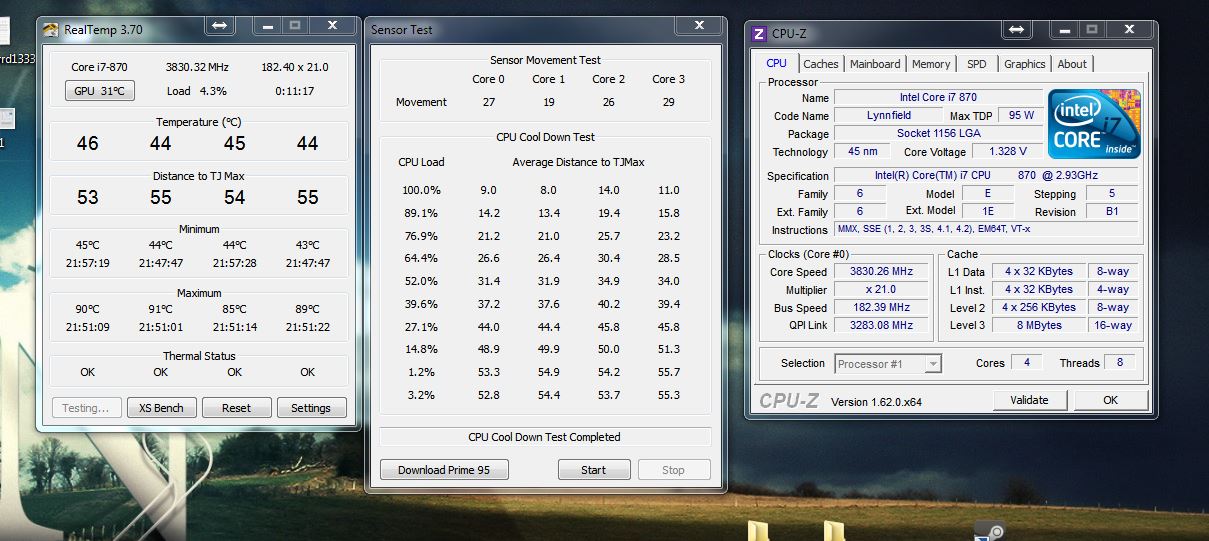Click the 0:11:17 elapsed time in RealTemp

tap(295, 91)
